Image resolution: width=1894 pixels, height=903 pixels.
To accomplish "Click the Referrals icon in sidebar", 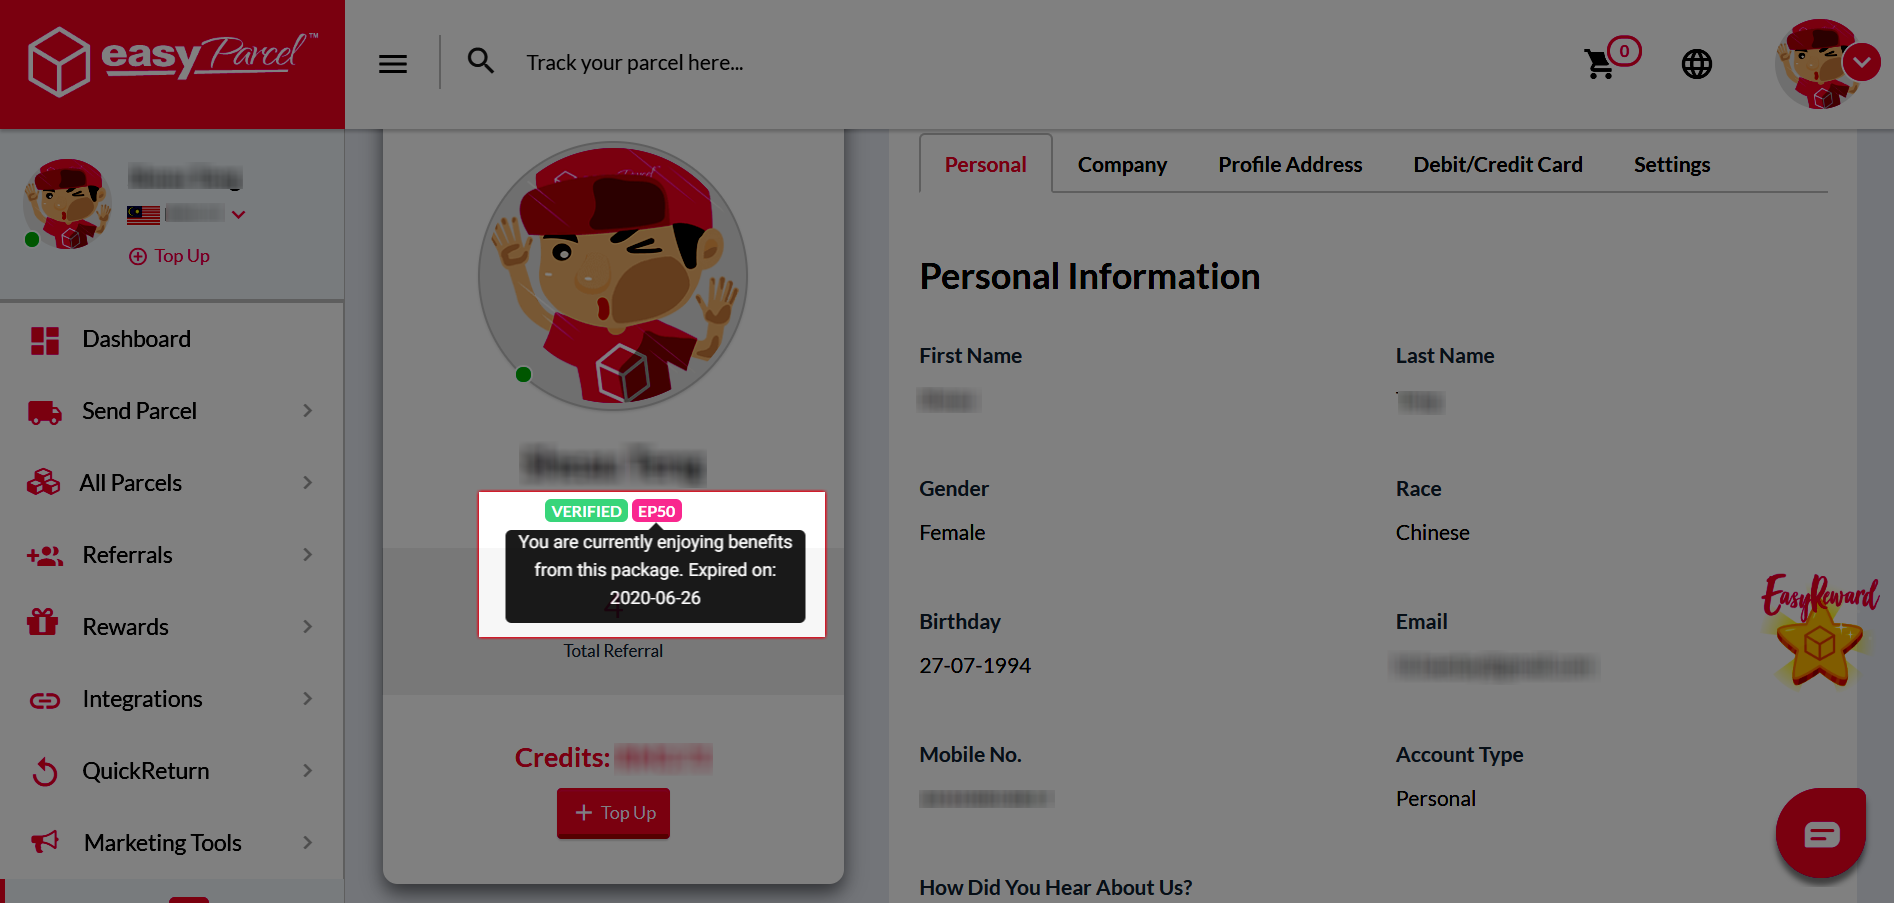I will point(44,555).
